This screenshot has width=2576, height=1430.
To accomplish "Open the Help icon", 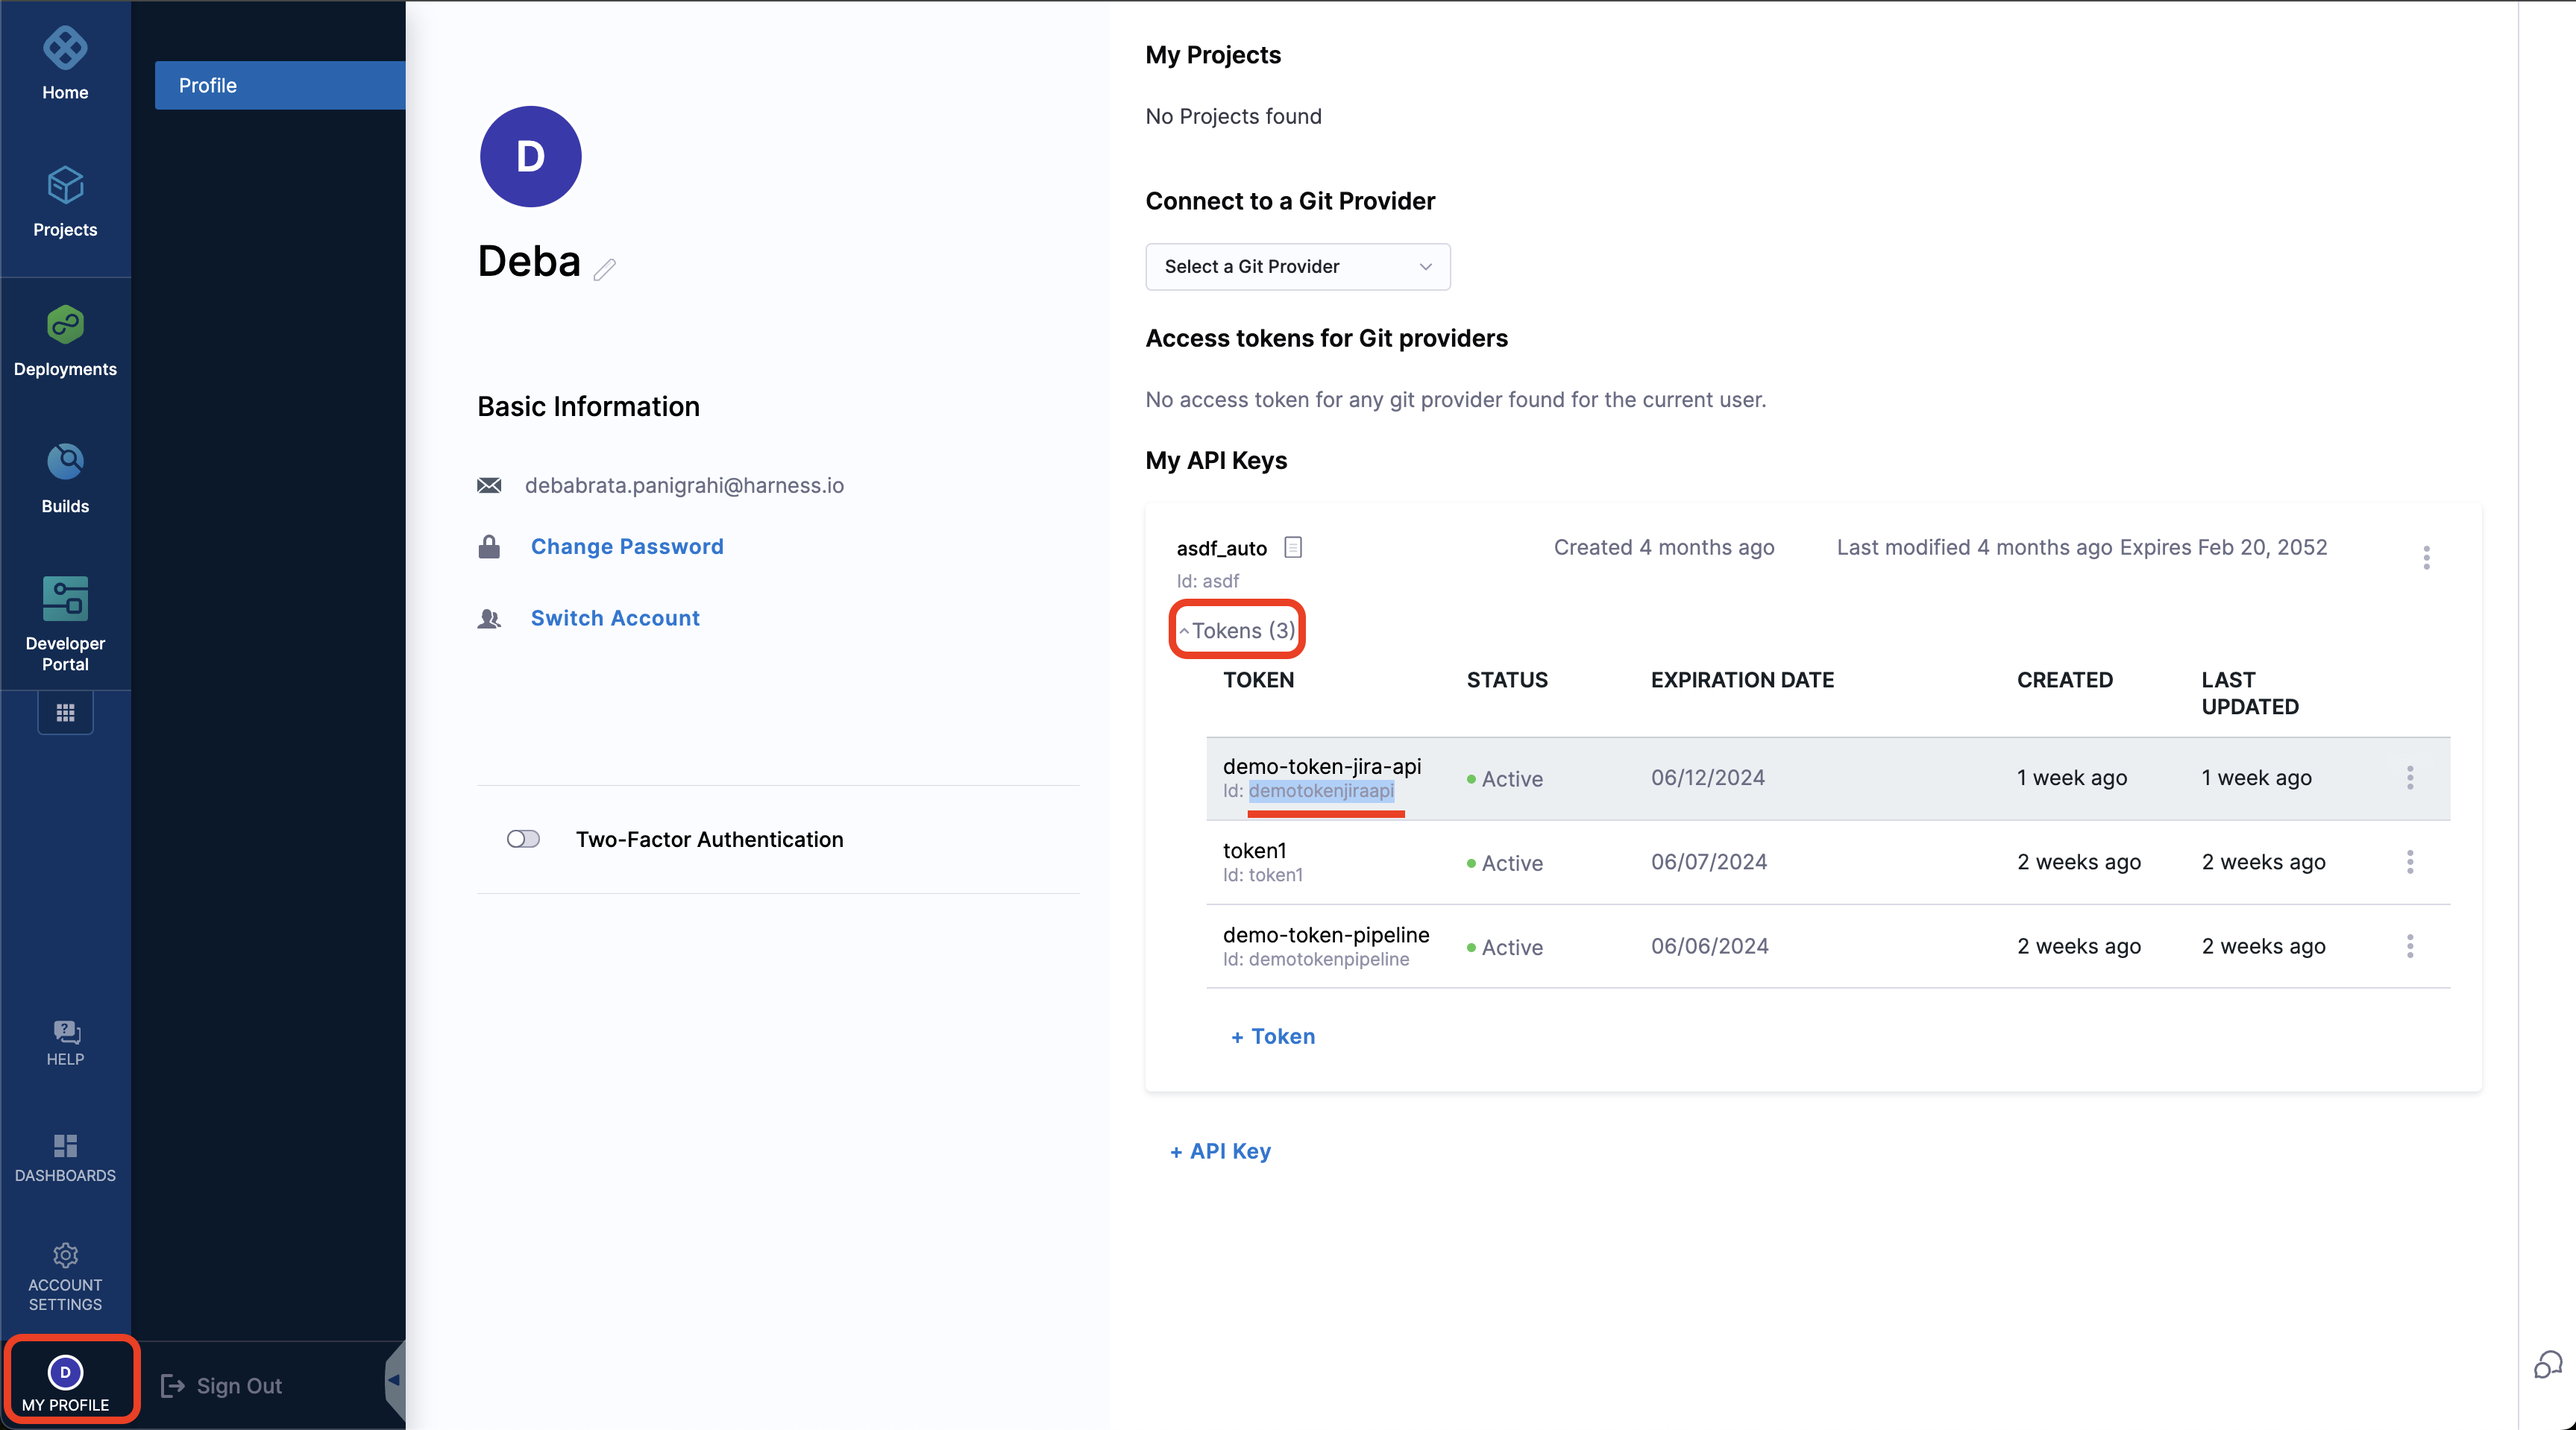I will (x=65, y=1041).
